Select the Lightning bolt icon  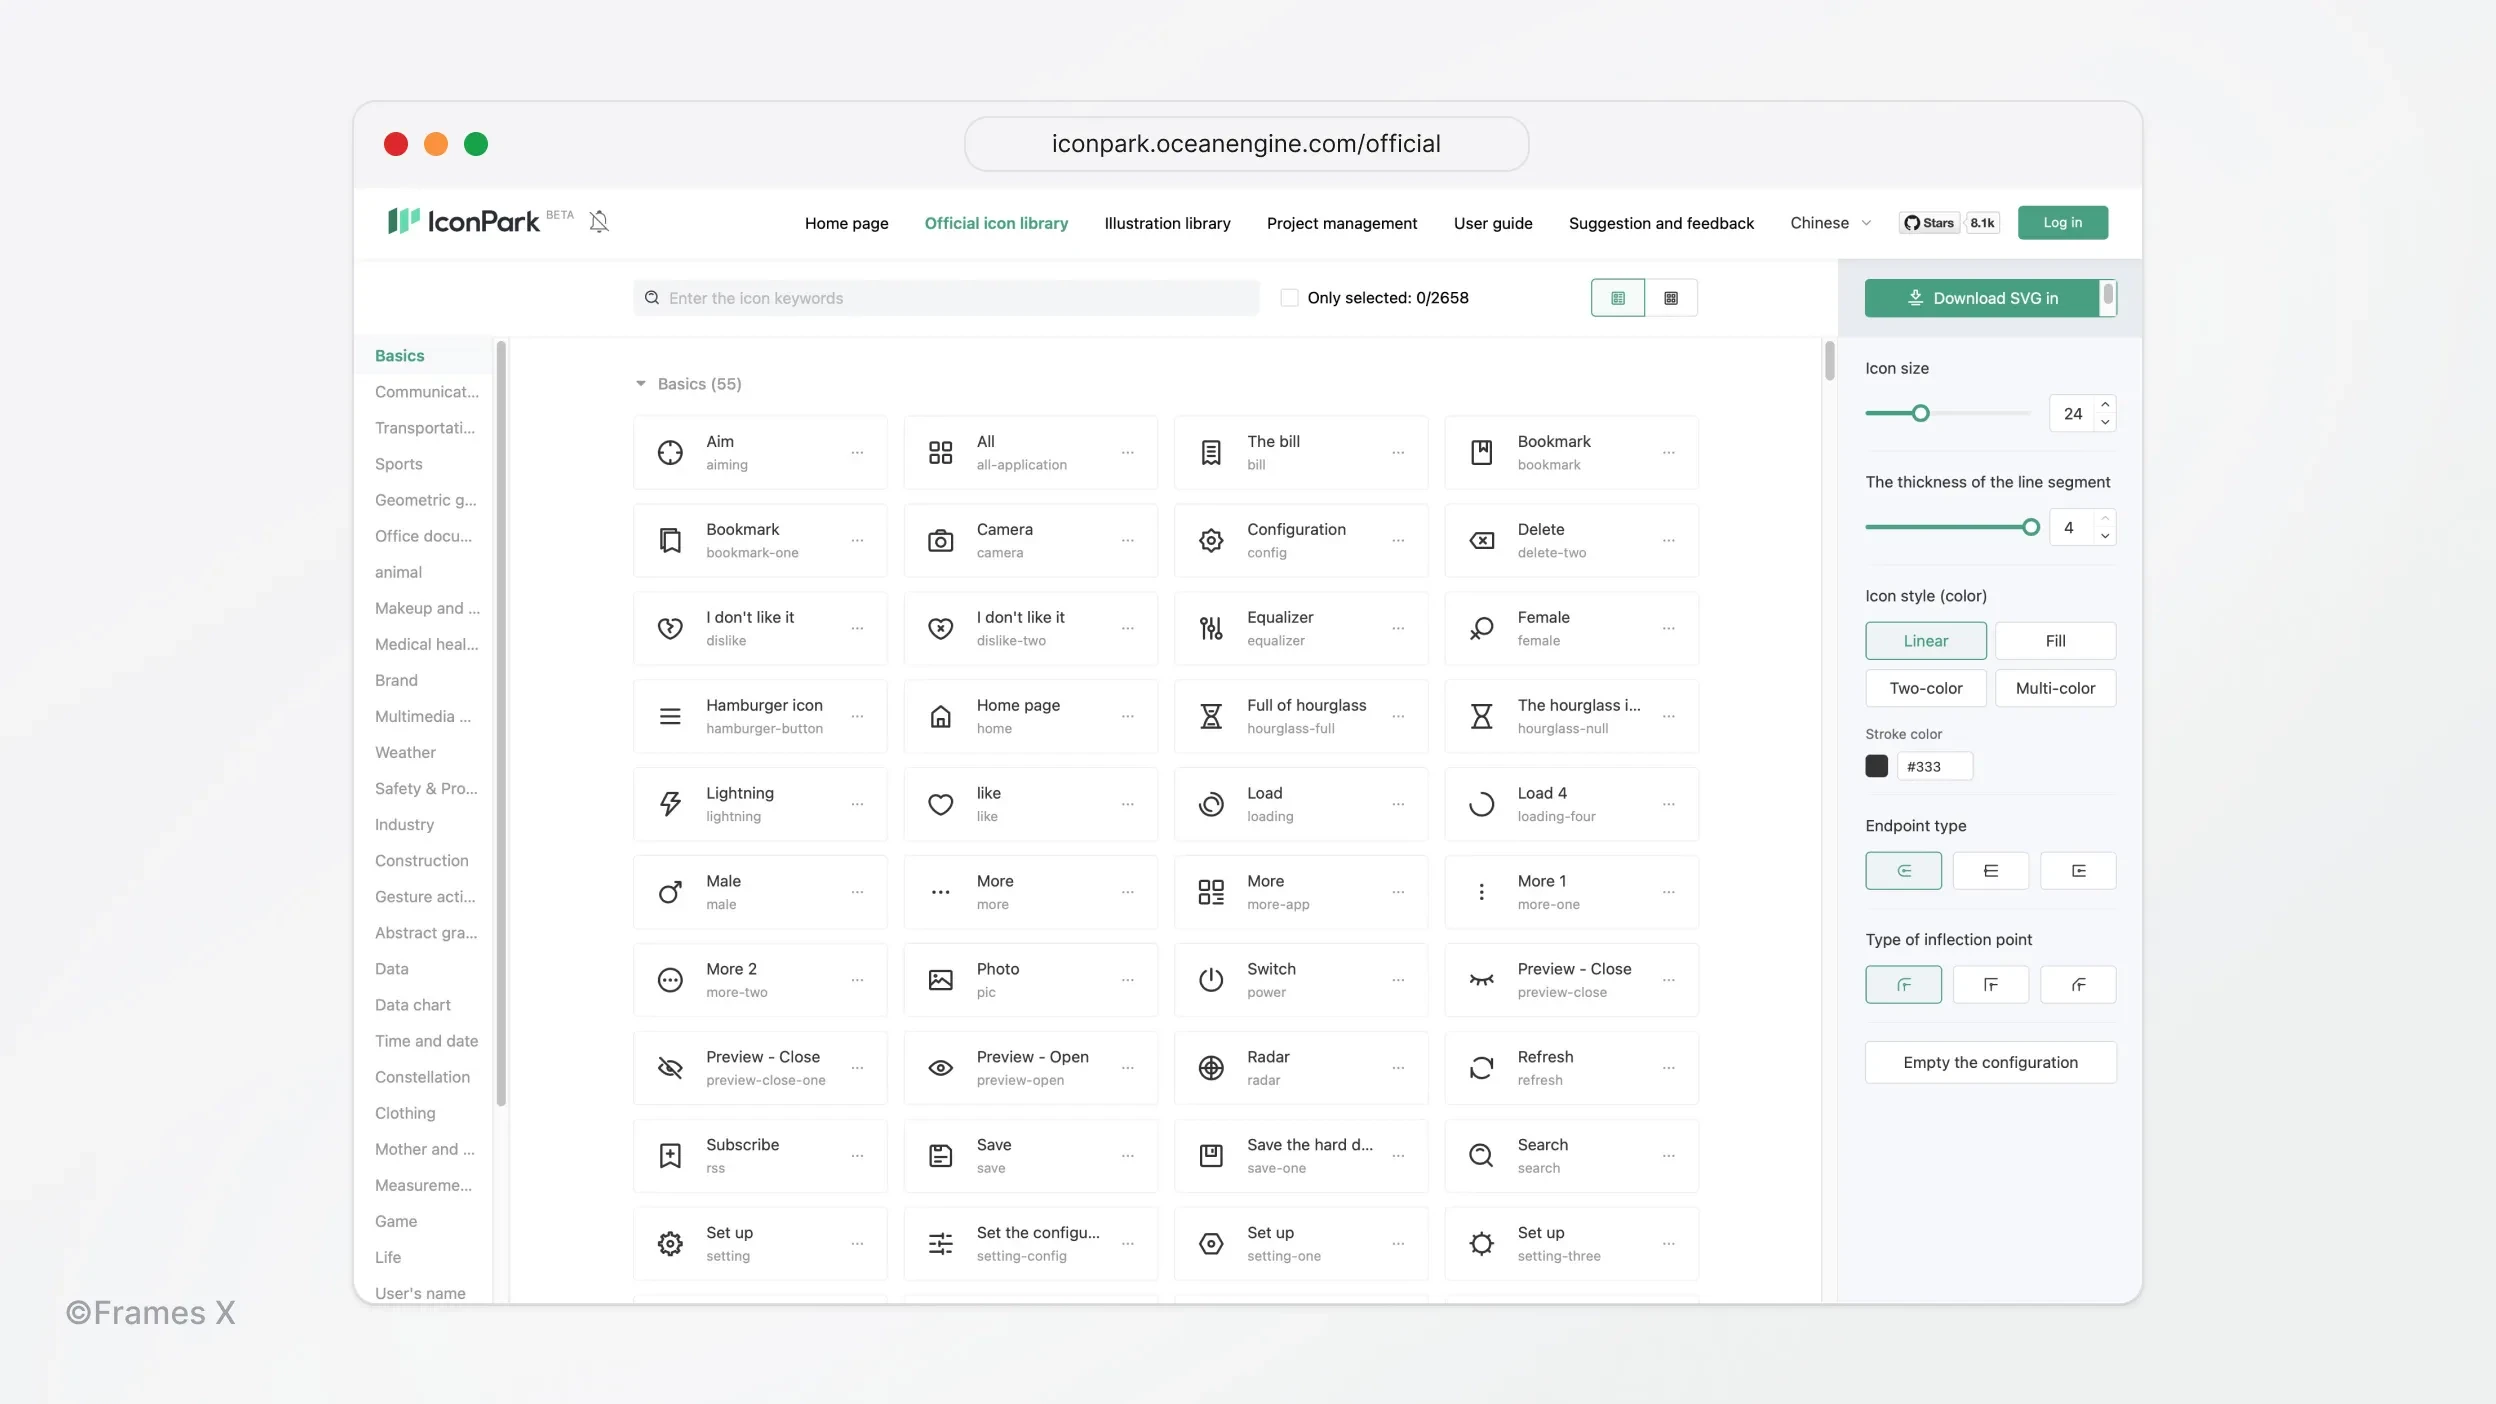click(670, 804)
